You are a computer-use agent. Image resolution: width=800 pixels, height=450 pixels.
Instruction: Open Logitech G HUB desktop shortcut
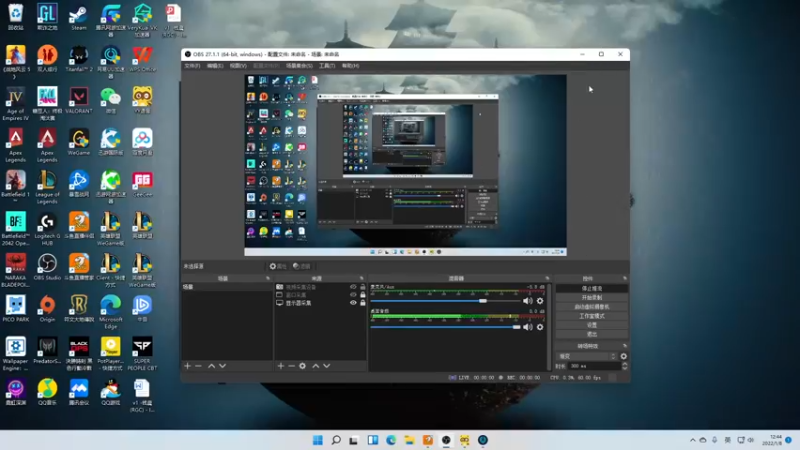pos(47,229)
